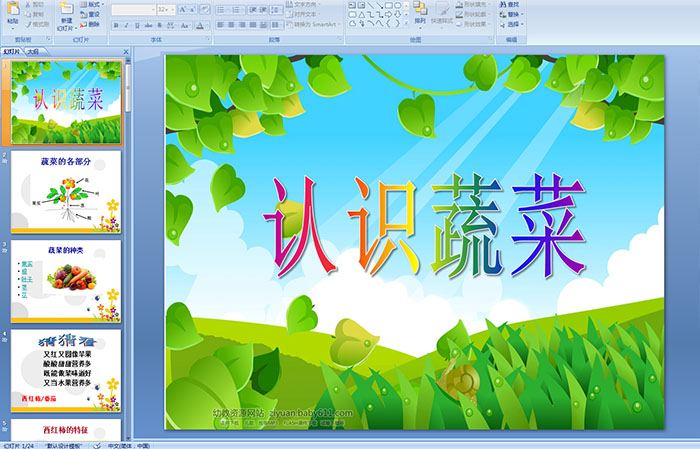Click the Paste clipboard icon
This screenshot has width=700, height=449.
[13, 8]
